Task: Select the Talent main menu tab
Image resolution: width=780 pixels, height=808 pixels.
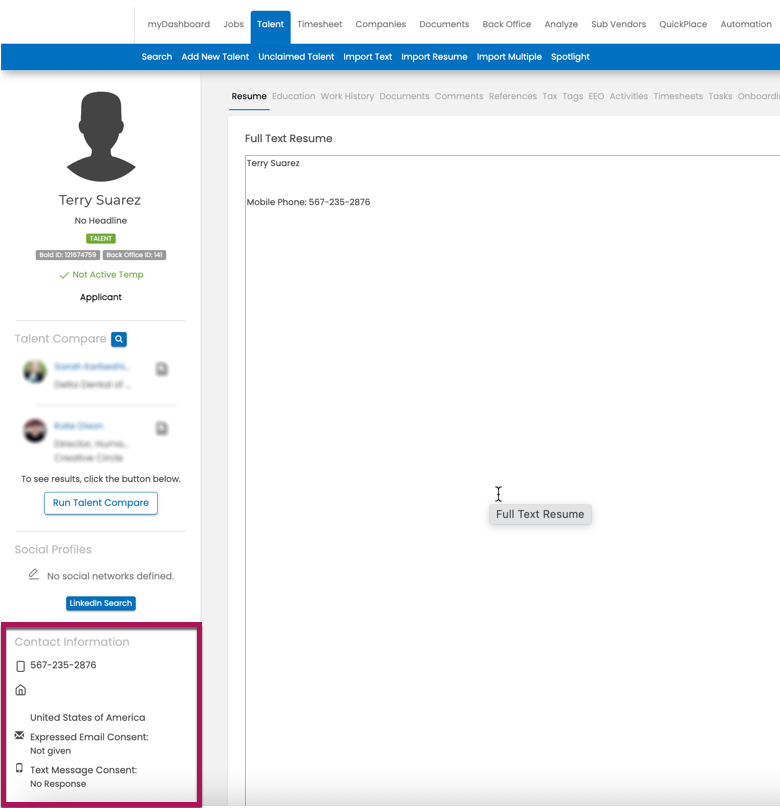Action: click(x=270, y=27)
